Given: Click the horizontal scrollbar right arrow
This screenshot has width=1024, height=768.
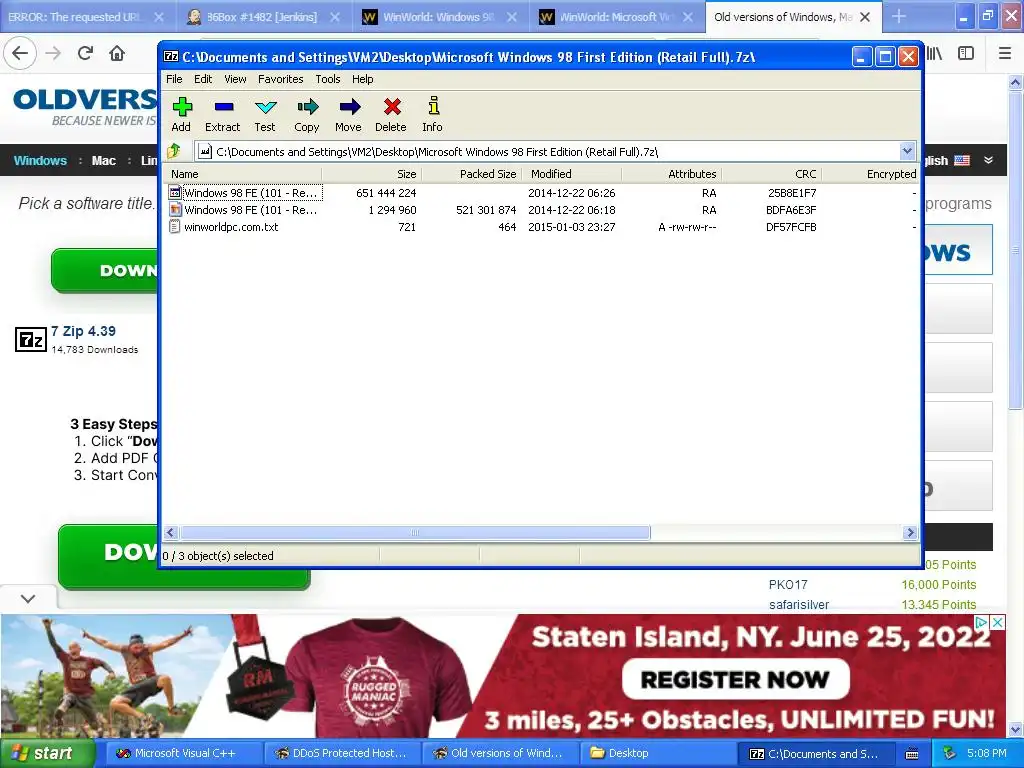Looking at the screenshot, I should click(910, 532).
